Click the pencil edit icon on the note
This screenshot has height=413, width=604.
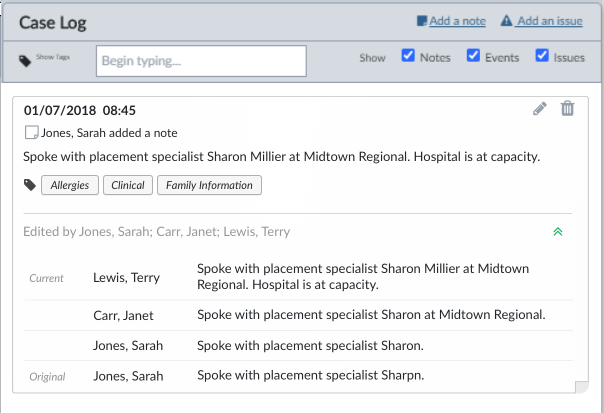click(x=540, y=109)
